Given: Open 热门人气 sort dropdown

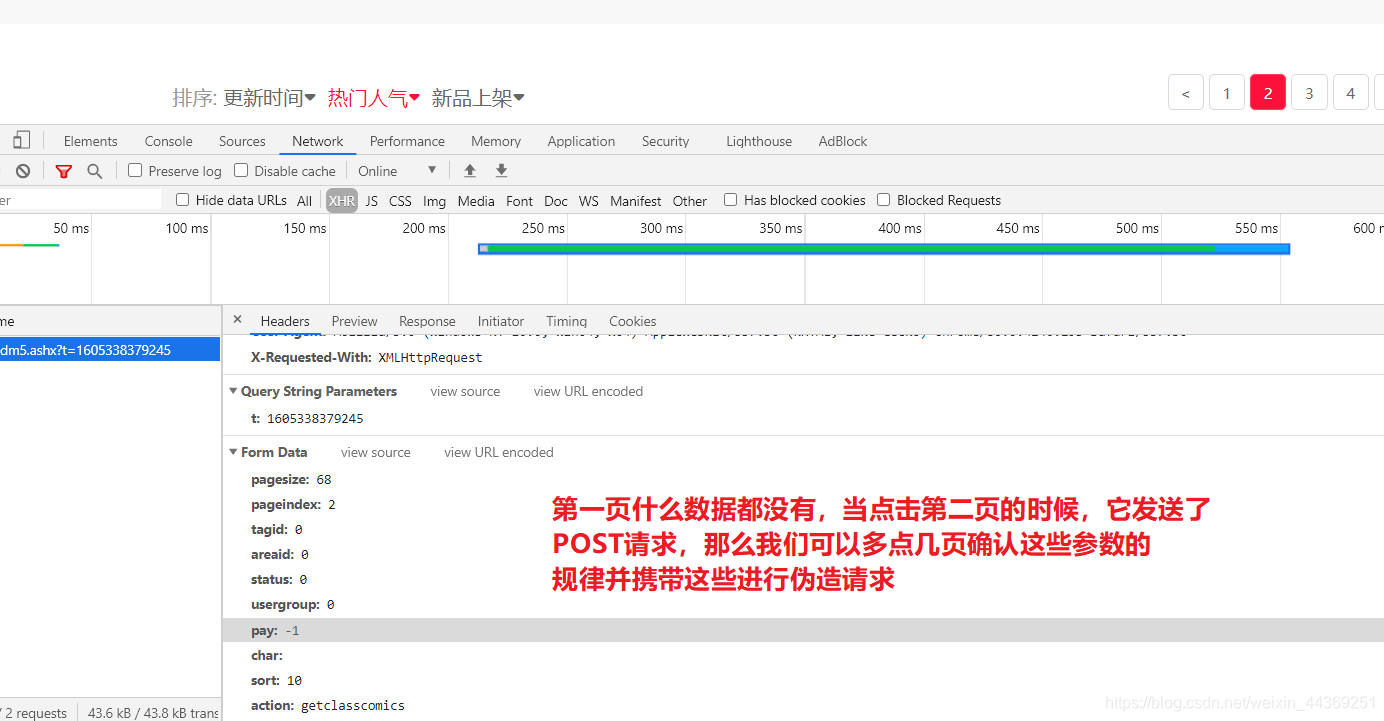Looking at the screenshot, I should (x=374, y=98).
